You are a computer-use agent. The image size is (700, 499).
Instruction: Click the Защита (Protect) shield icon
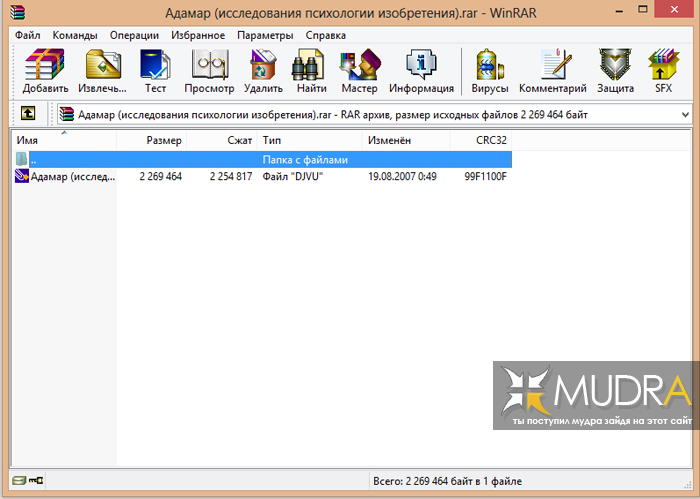[615, 65]
